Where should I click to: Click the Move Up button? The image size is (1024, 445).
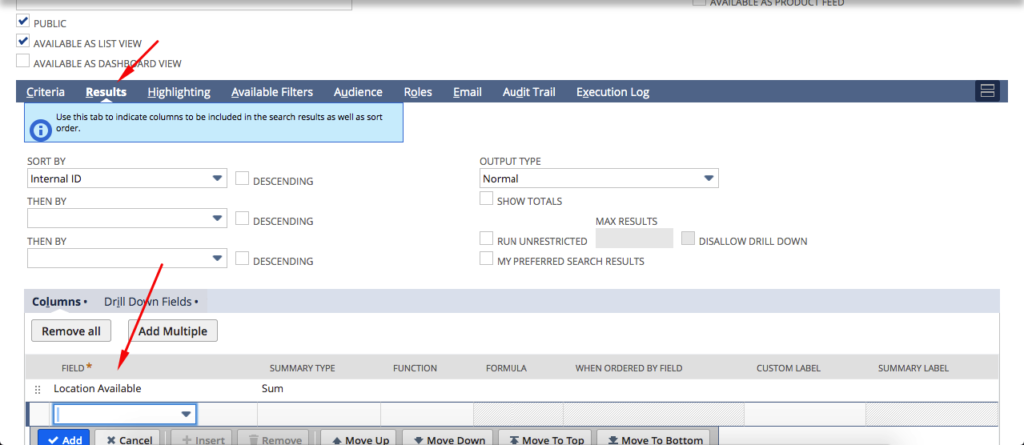(360, 438)
